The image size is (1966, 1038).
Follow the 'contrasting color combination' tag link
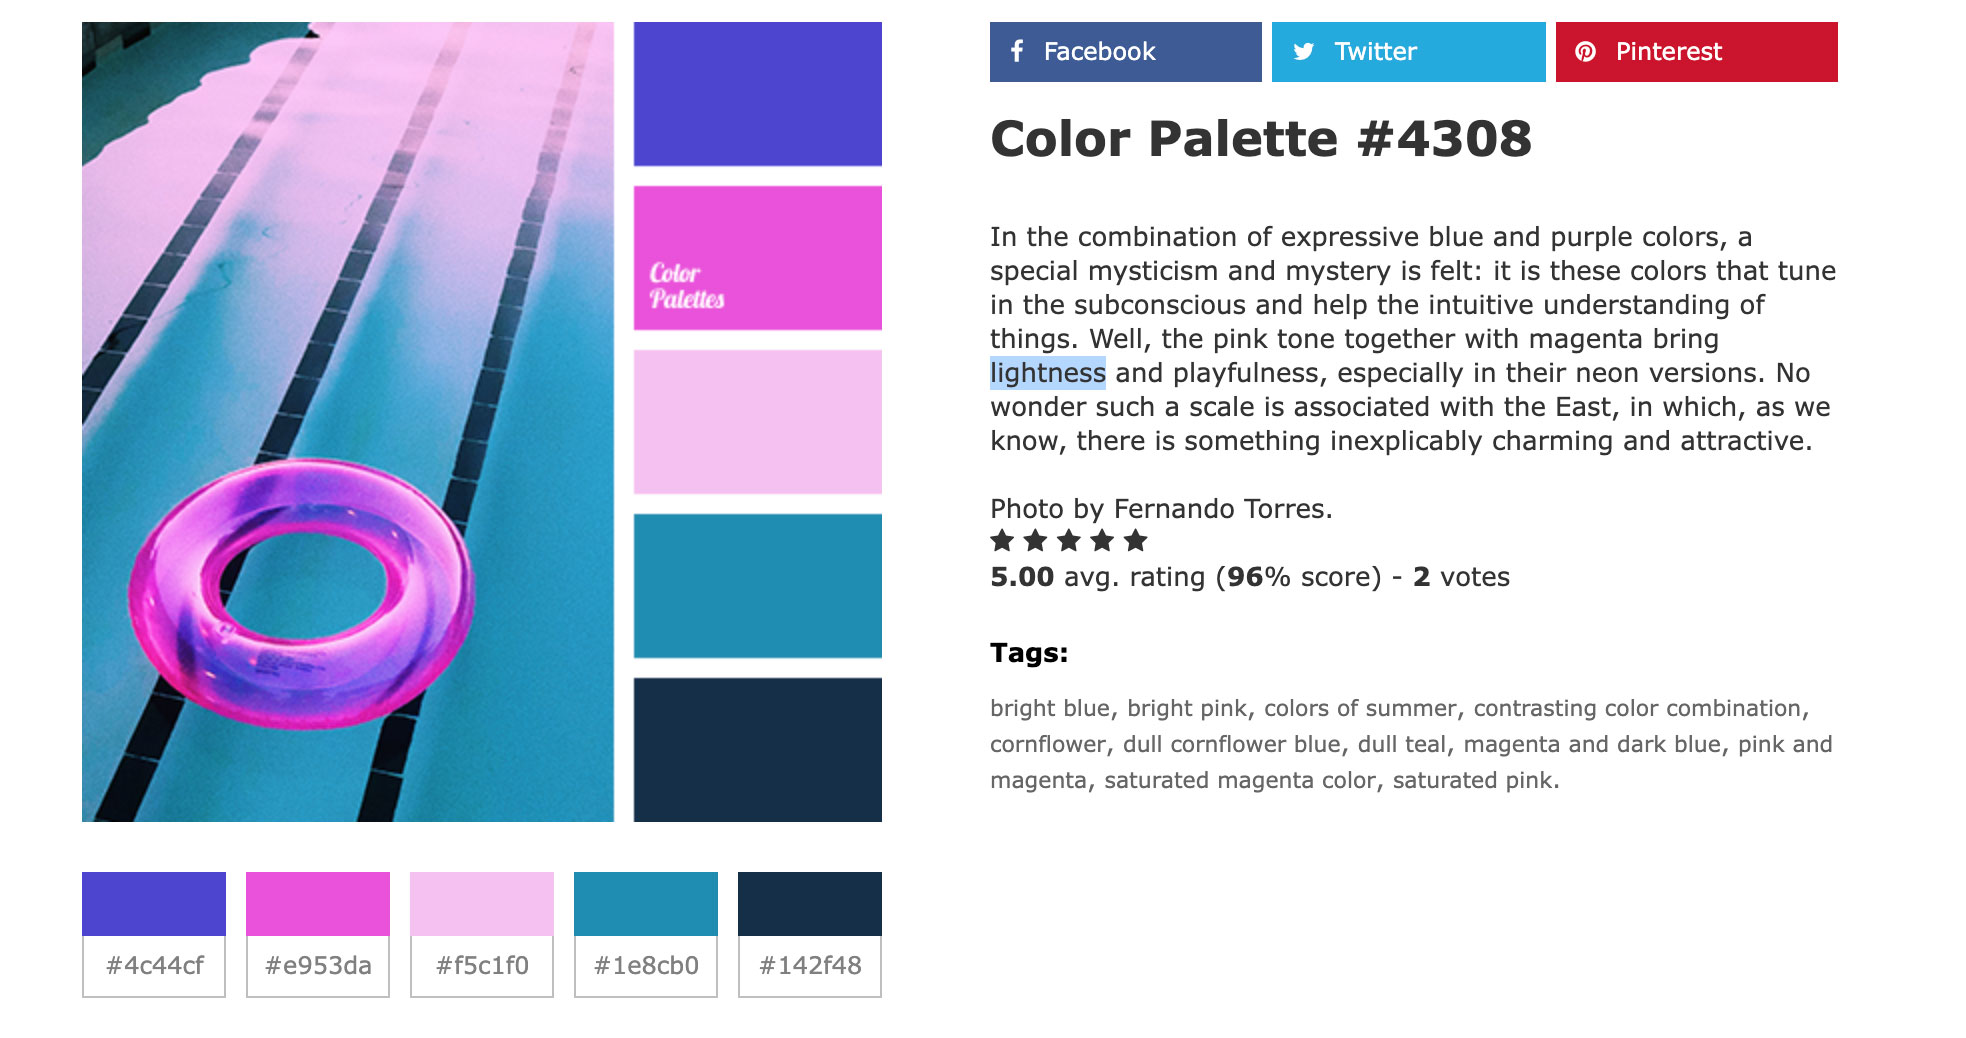[1638, 708]
